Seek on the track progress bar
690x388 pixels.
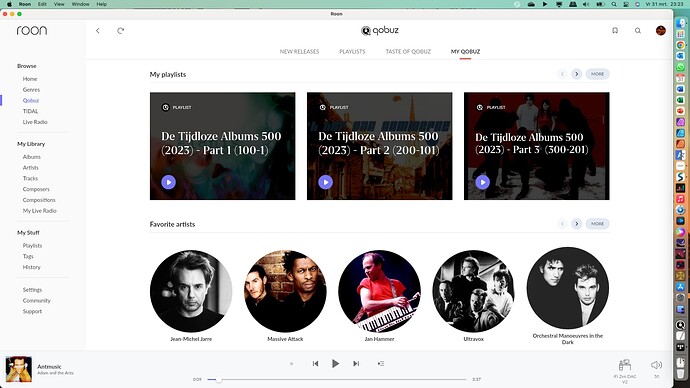tap(337, 379)
